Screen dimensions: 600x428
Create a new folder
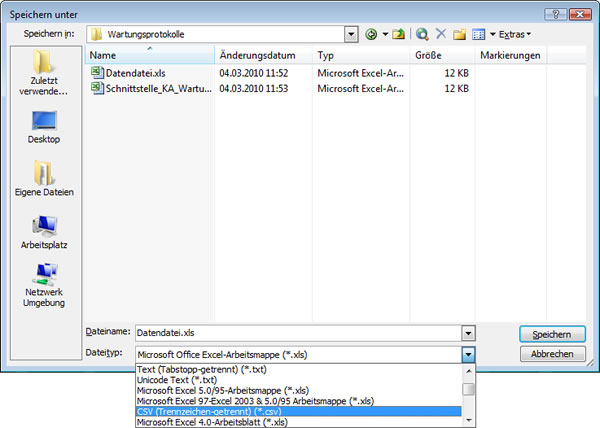click(459, 34)
